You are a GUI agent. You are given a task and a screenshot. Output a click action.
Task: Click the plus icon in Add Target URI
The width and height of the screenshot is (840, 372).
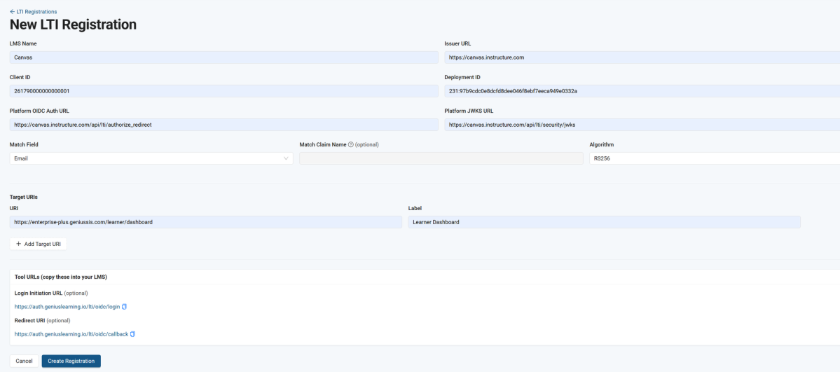19,244
